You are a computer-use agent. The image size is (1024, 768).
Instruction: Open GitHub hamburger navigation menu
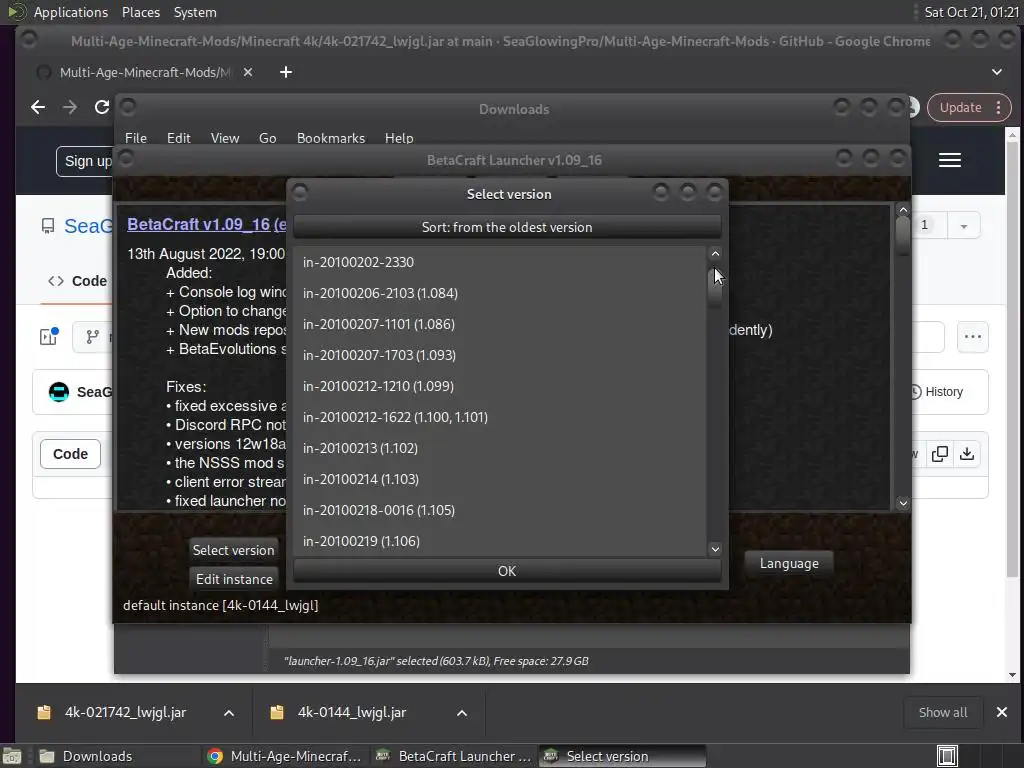coord(950,160)
